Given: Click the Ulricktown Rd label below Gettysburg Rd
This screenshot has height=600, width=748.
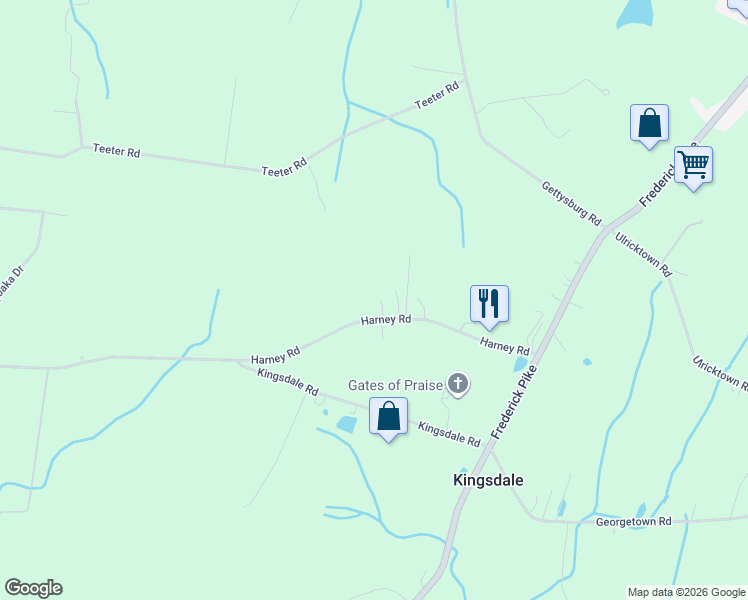Looking at the screenshot, I should point(644,255).
